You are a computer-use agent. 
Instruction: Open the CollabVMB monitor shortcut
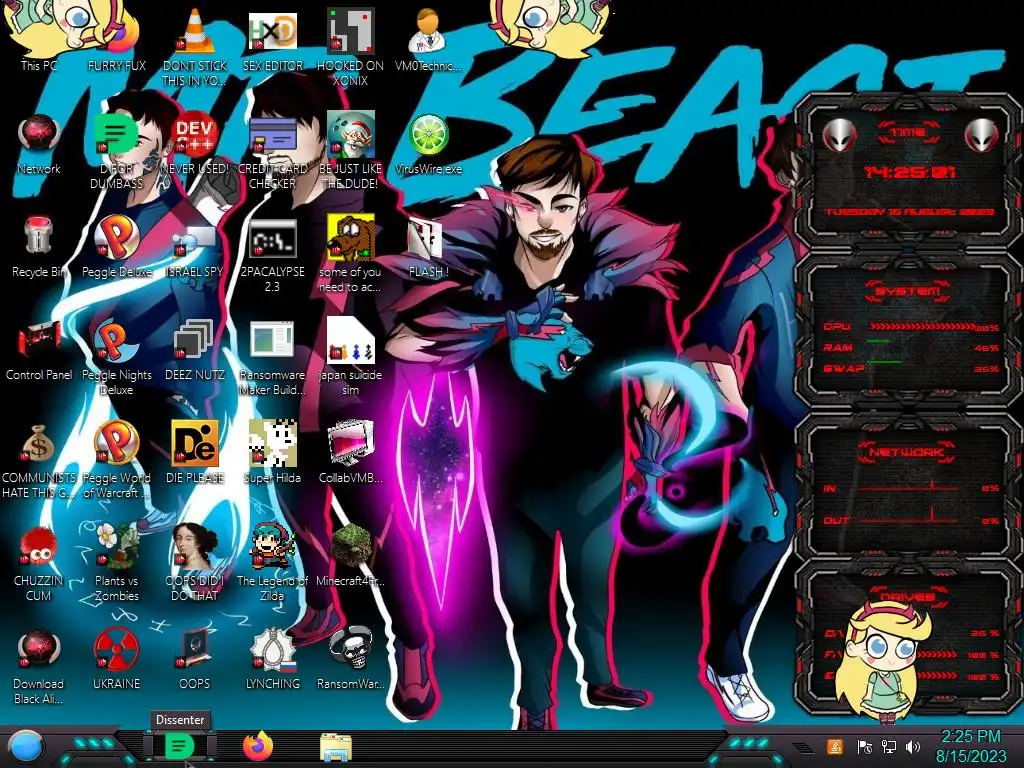pyautogui.click(x=350, y=452)
